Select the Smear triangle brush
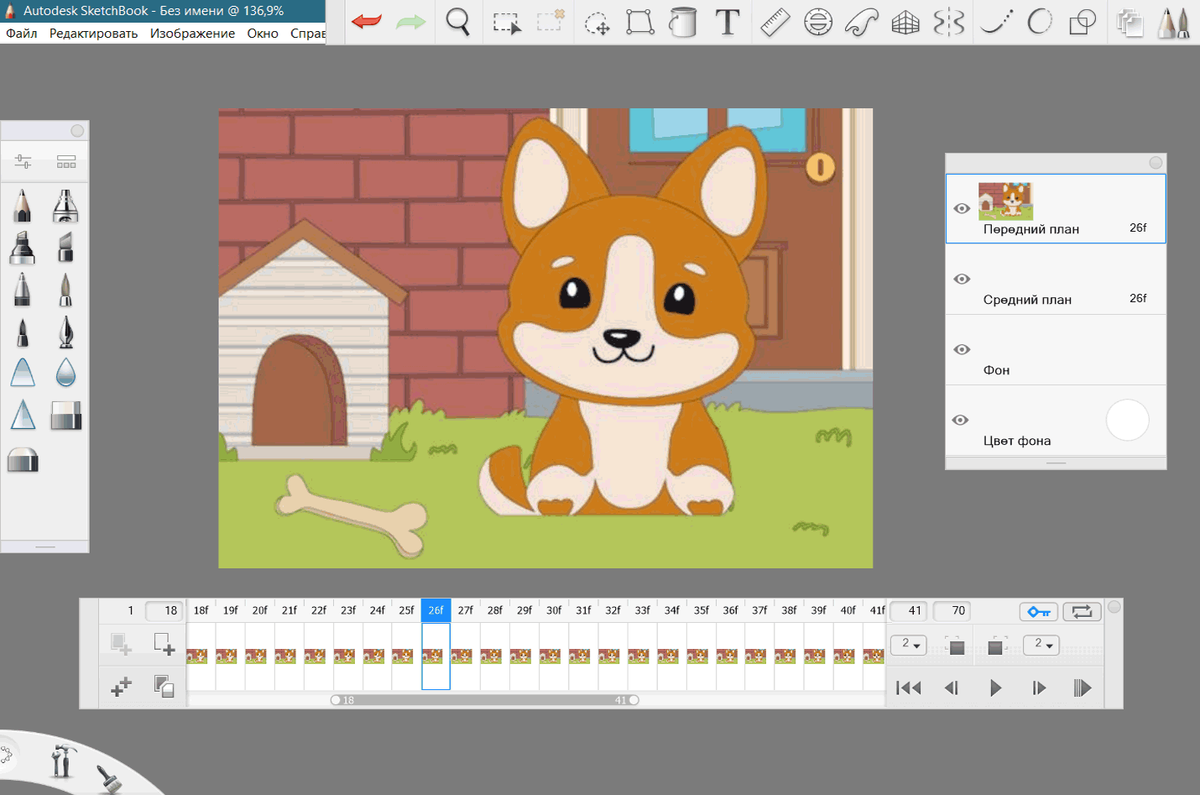 coord(24,372)
